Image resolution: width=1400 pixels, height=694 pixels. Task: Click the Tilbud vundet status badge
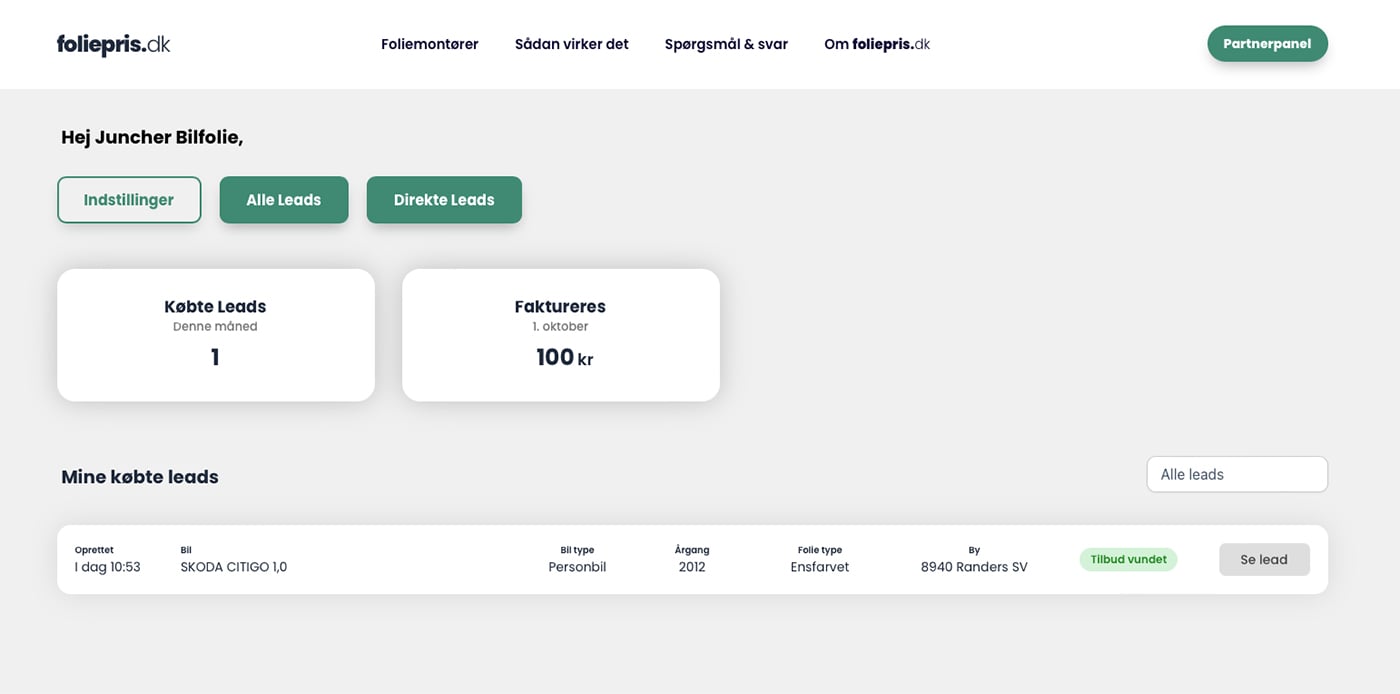click(x=1128, y=560)
